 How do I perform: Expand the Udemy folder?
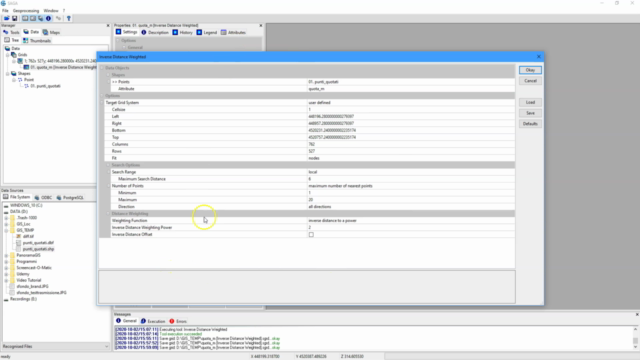click(x=6, y=274)
